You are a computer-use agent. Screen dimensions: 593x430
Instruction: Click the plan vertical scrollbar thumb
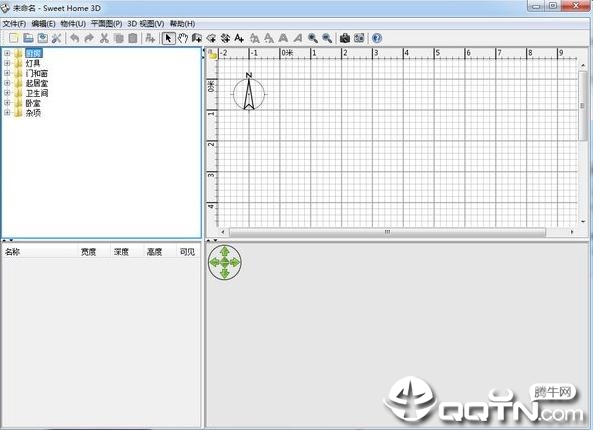pyautogui.click(x=583, y=106)
